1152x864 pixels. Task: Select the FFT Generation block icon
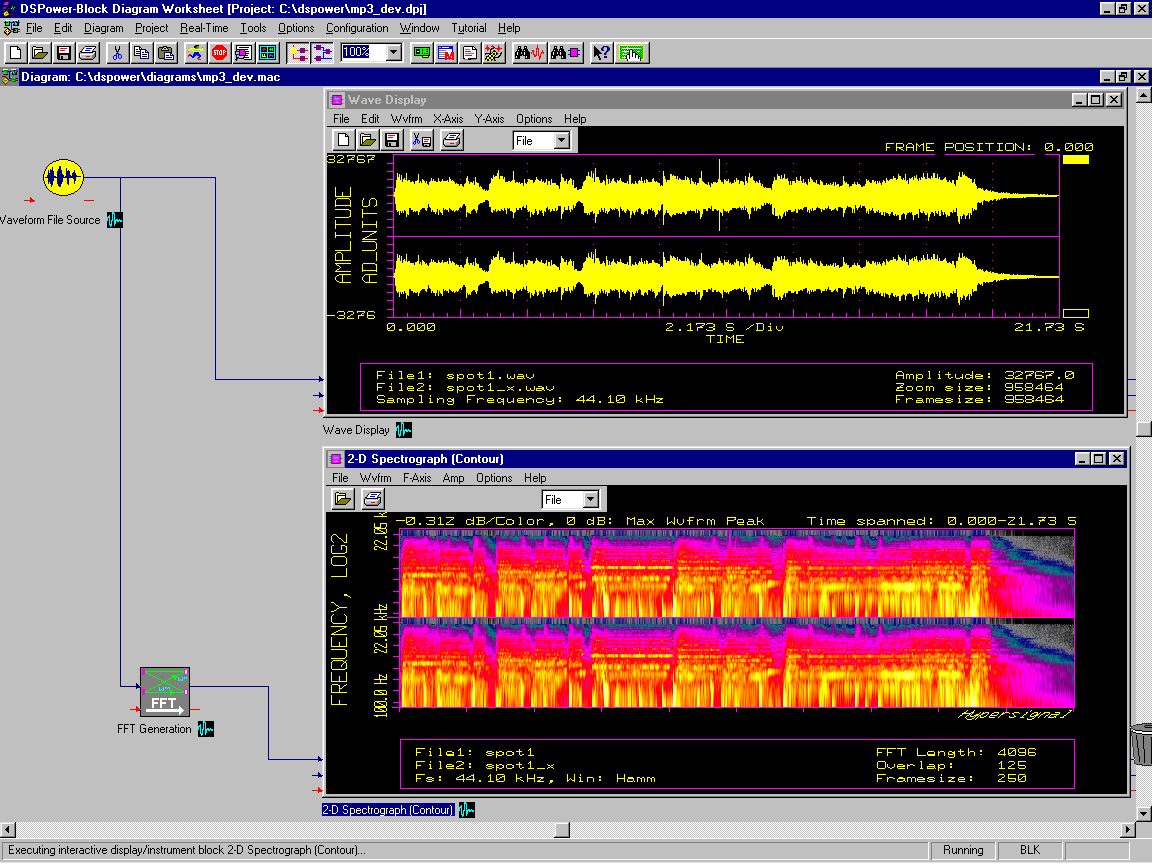point(165,691)
